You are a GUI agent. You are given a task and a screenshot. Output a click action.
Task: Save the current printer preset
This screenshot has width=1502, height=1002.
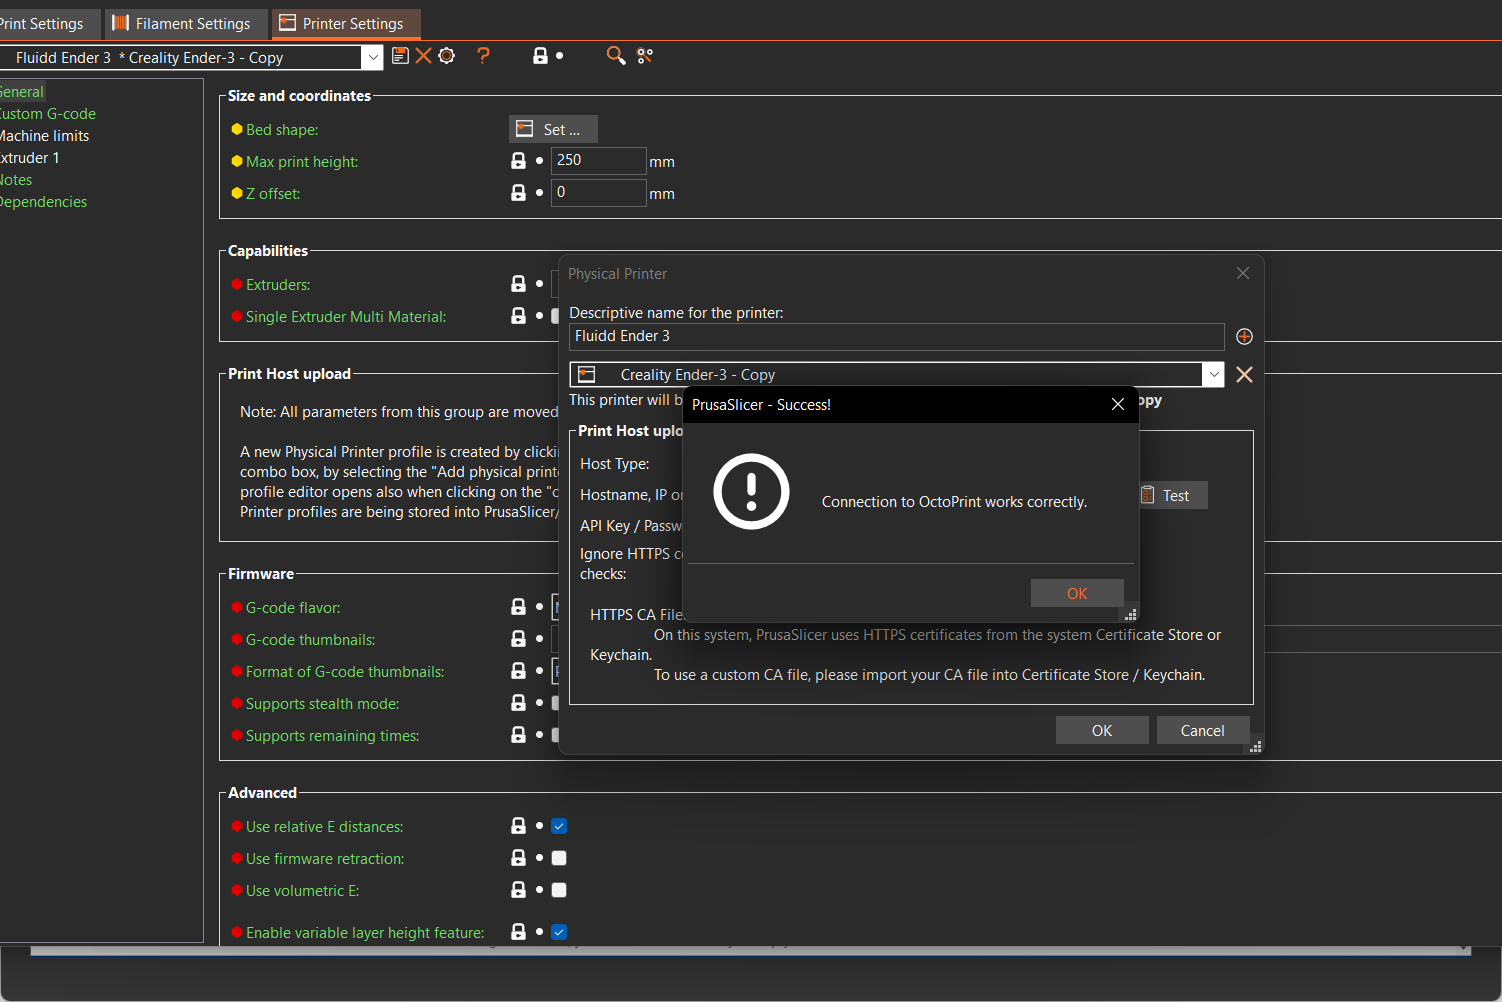point(400,56)
